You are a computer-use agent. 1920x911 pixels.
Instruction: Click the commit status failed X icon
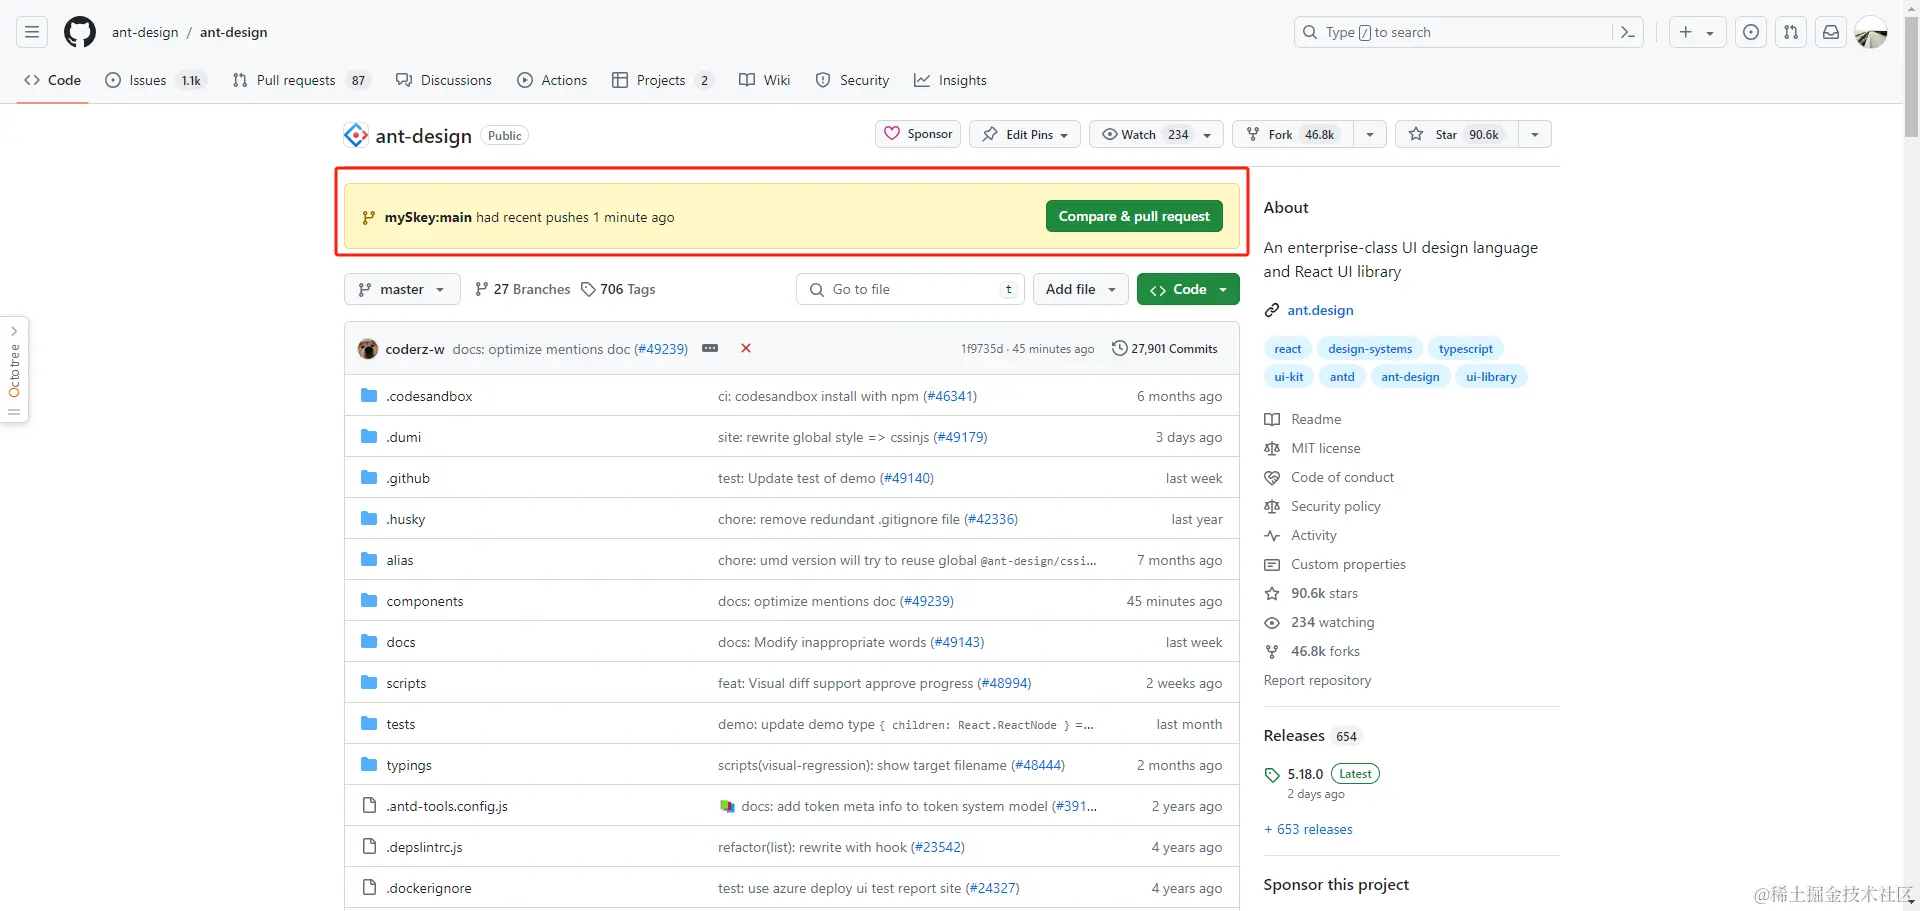(746, 348)
